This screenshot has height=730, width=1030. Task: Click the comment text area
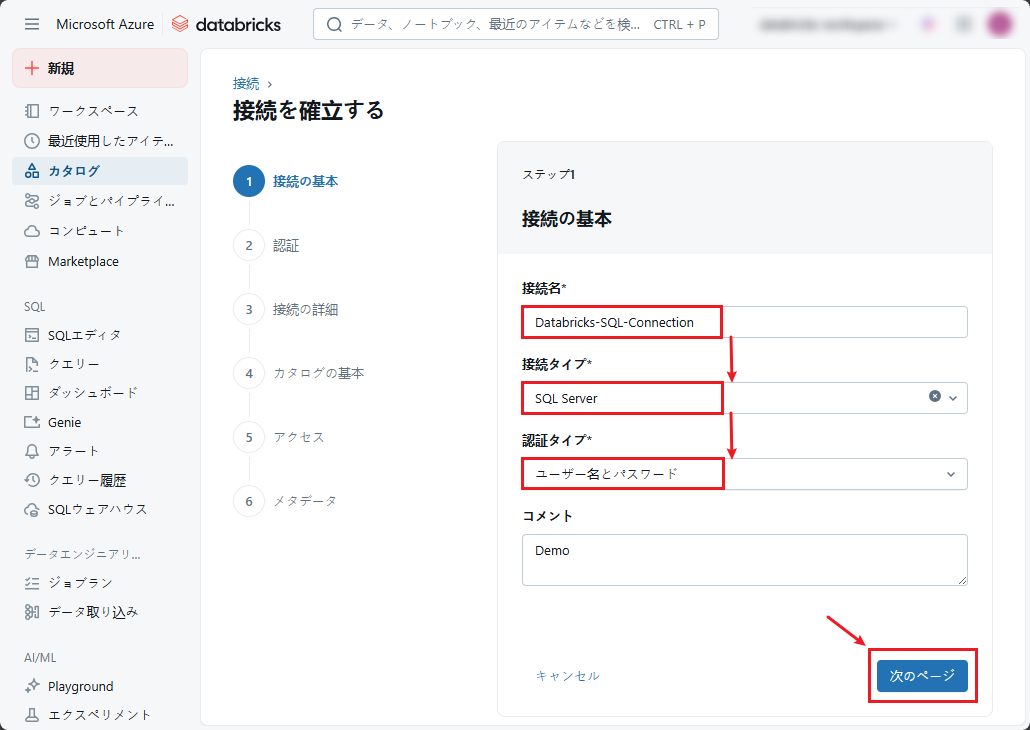[x=744, y=559]
